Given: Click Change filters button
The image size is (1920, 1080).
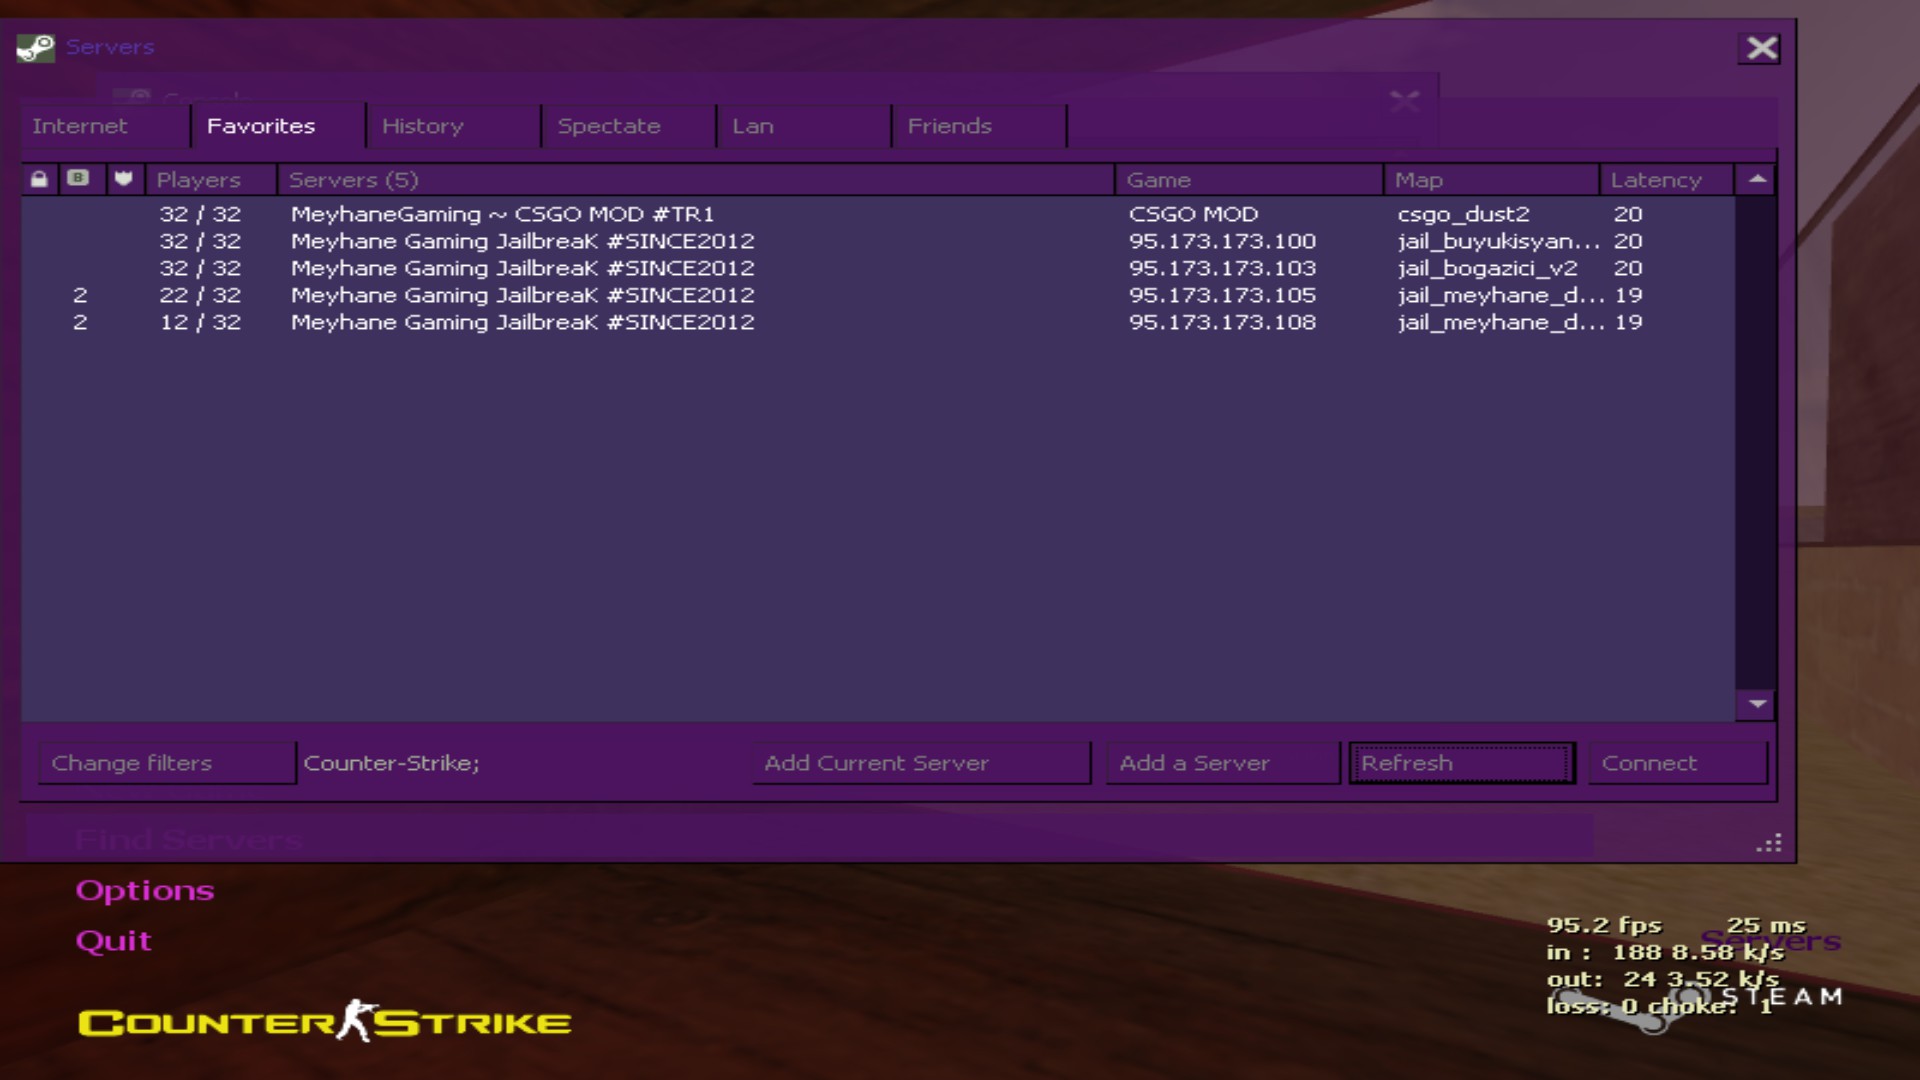Looking at the screenshot, I should (x=167, y=763).
